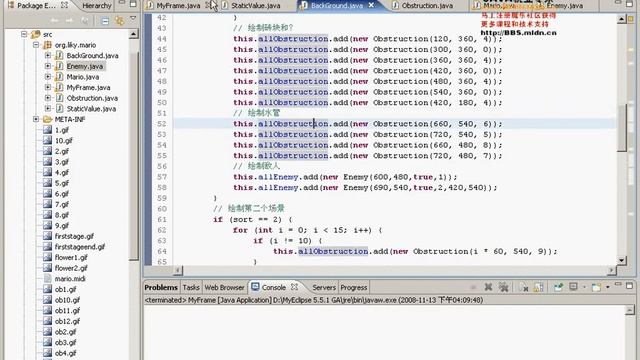Switch to the Tasks tab
This screenshot has height=360, width=640.
click(x=191, y=287)
